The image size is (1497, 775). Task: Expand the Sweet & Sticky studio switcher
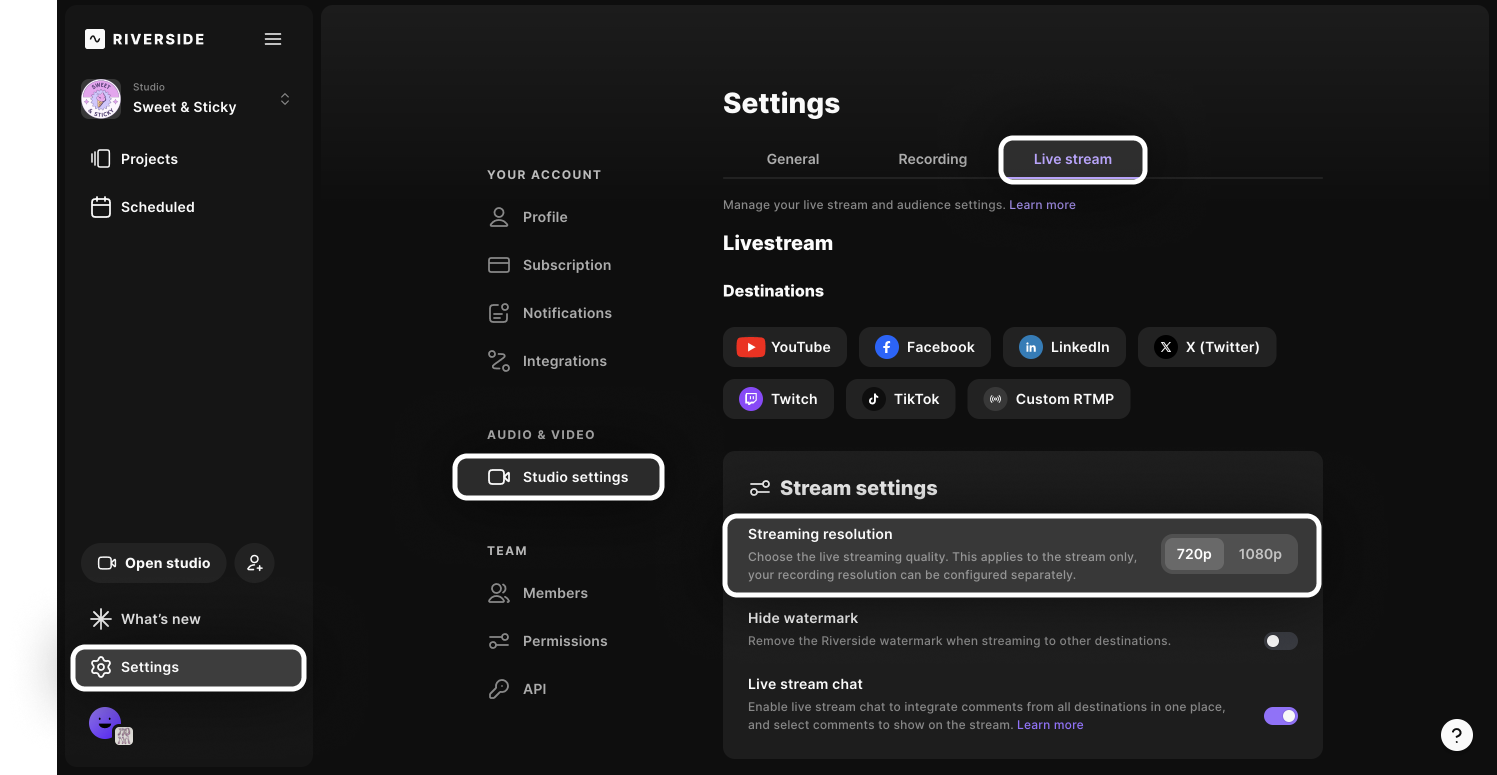pyautogui.click(x=285, y=99)
